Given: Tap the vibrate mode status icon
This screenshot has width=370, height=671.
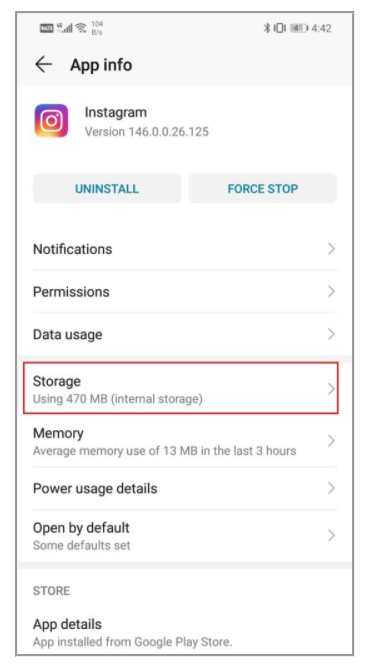Looking at the screenshot, I should click(x=279, y=28).
